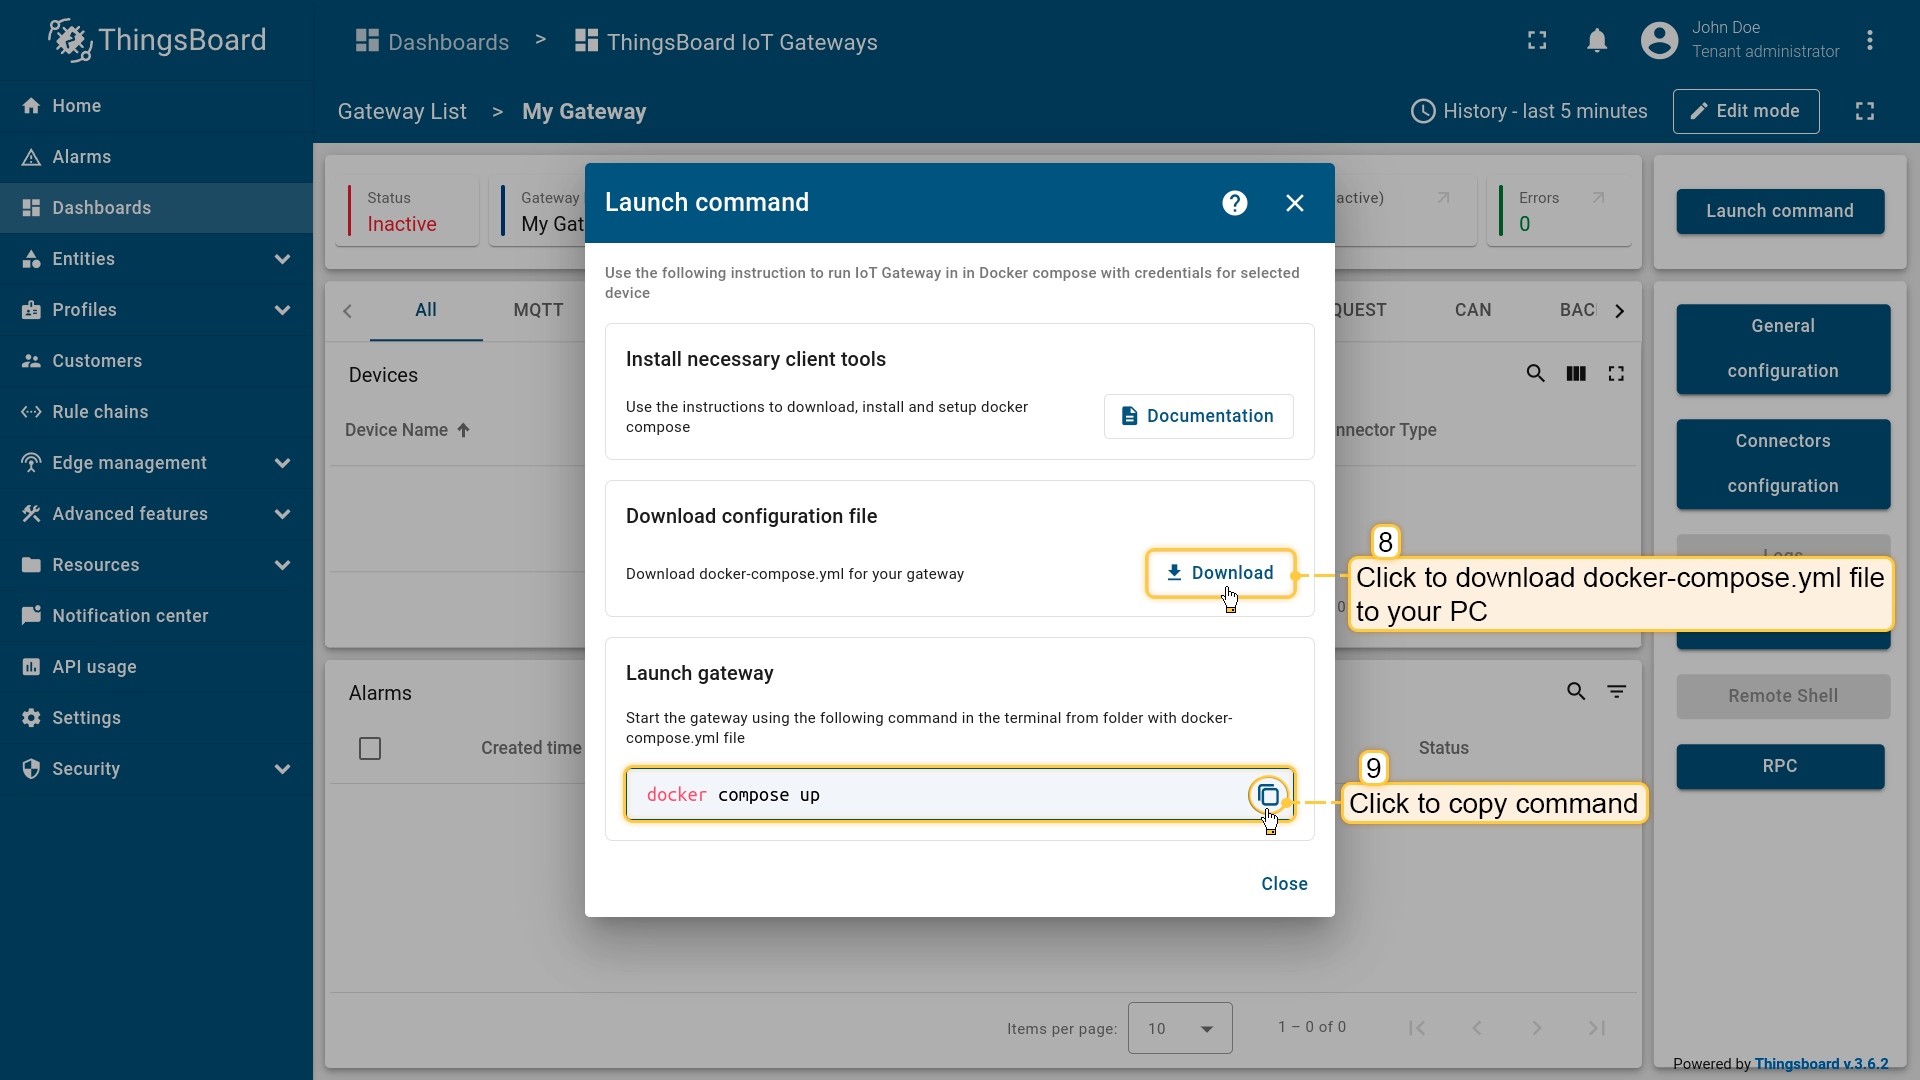Screen dimensions: 1920x1080
Task: Sort alarms by Created time
Action: pyautogui.click(x=531, y=748)
